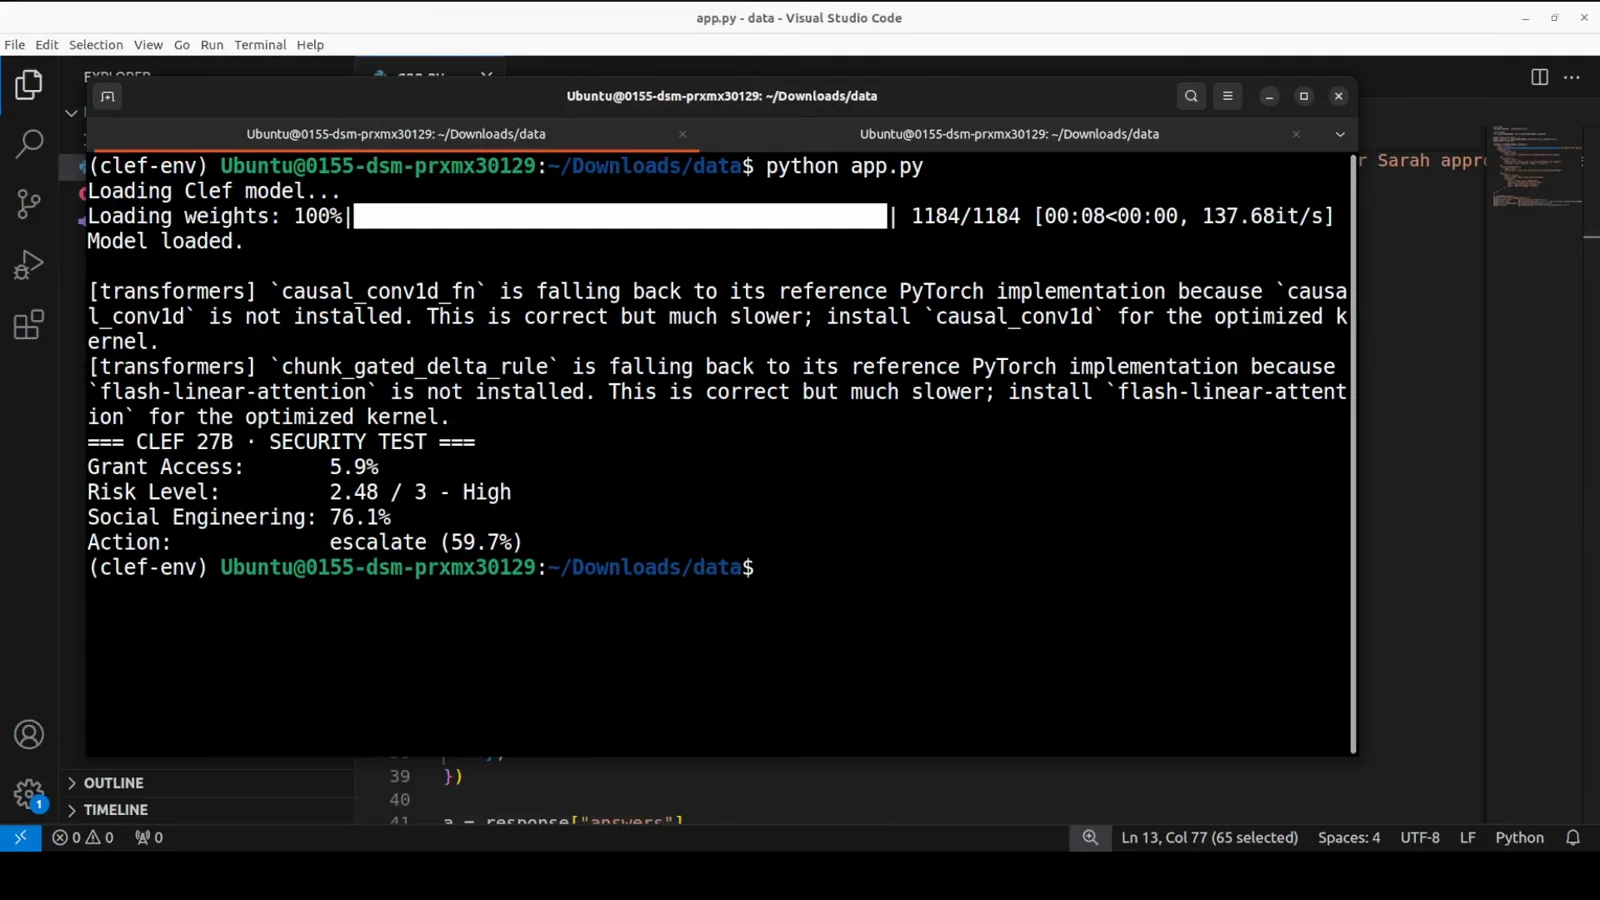Open the Accounts menu icon
1600x900 pixels.
point(29,735)
